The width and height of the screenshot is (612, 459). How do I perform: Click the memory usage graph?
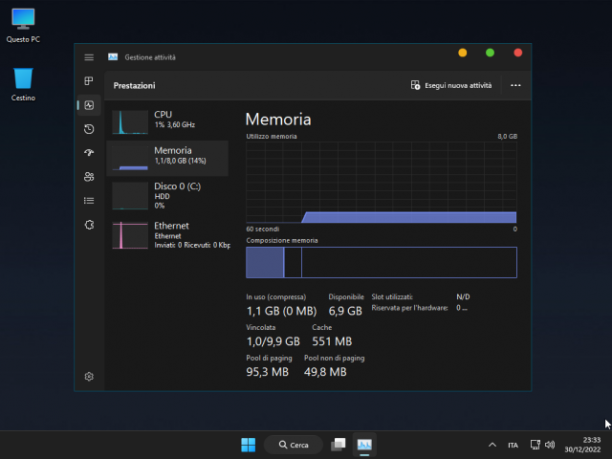tap(381, 182)
